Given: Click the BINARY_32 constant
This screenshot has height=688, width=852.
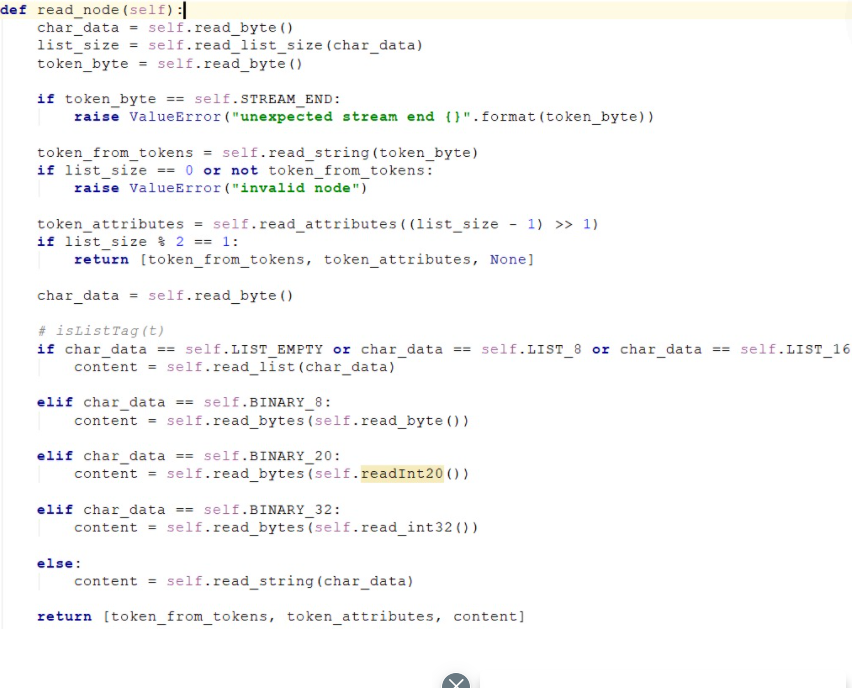Looking at the screenshot, I should point(291,510).
